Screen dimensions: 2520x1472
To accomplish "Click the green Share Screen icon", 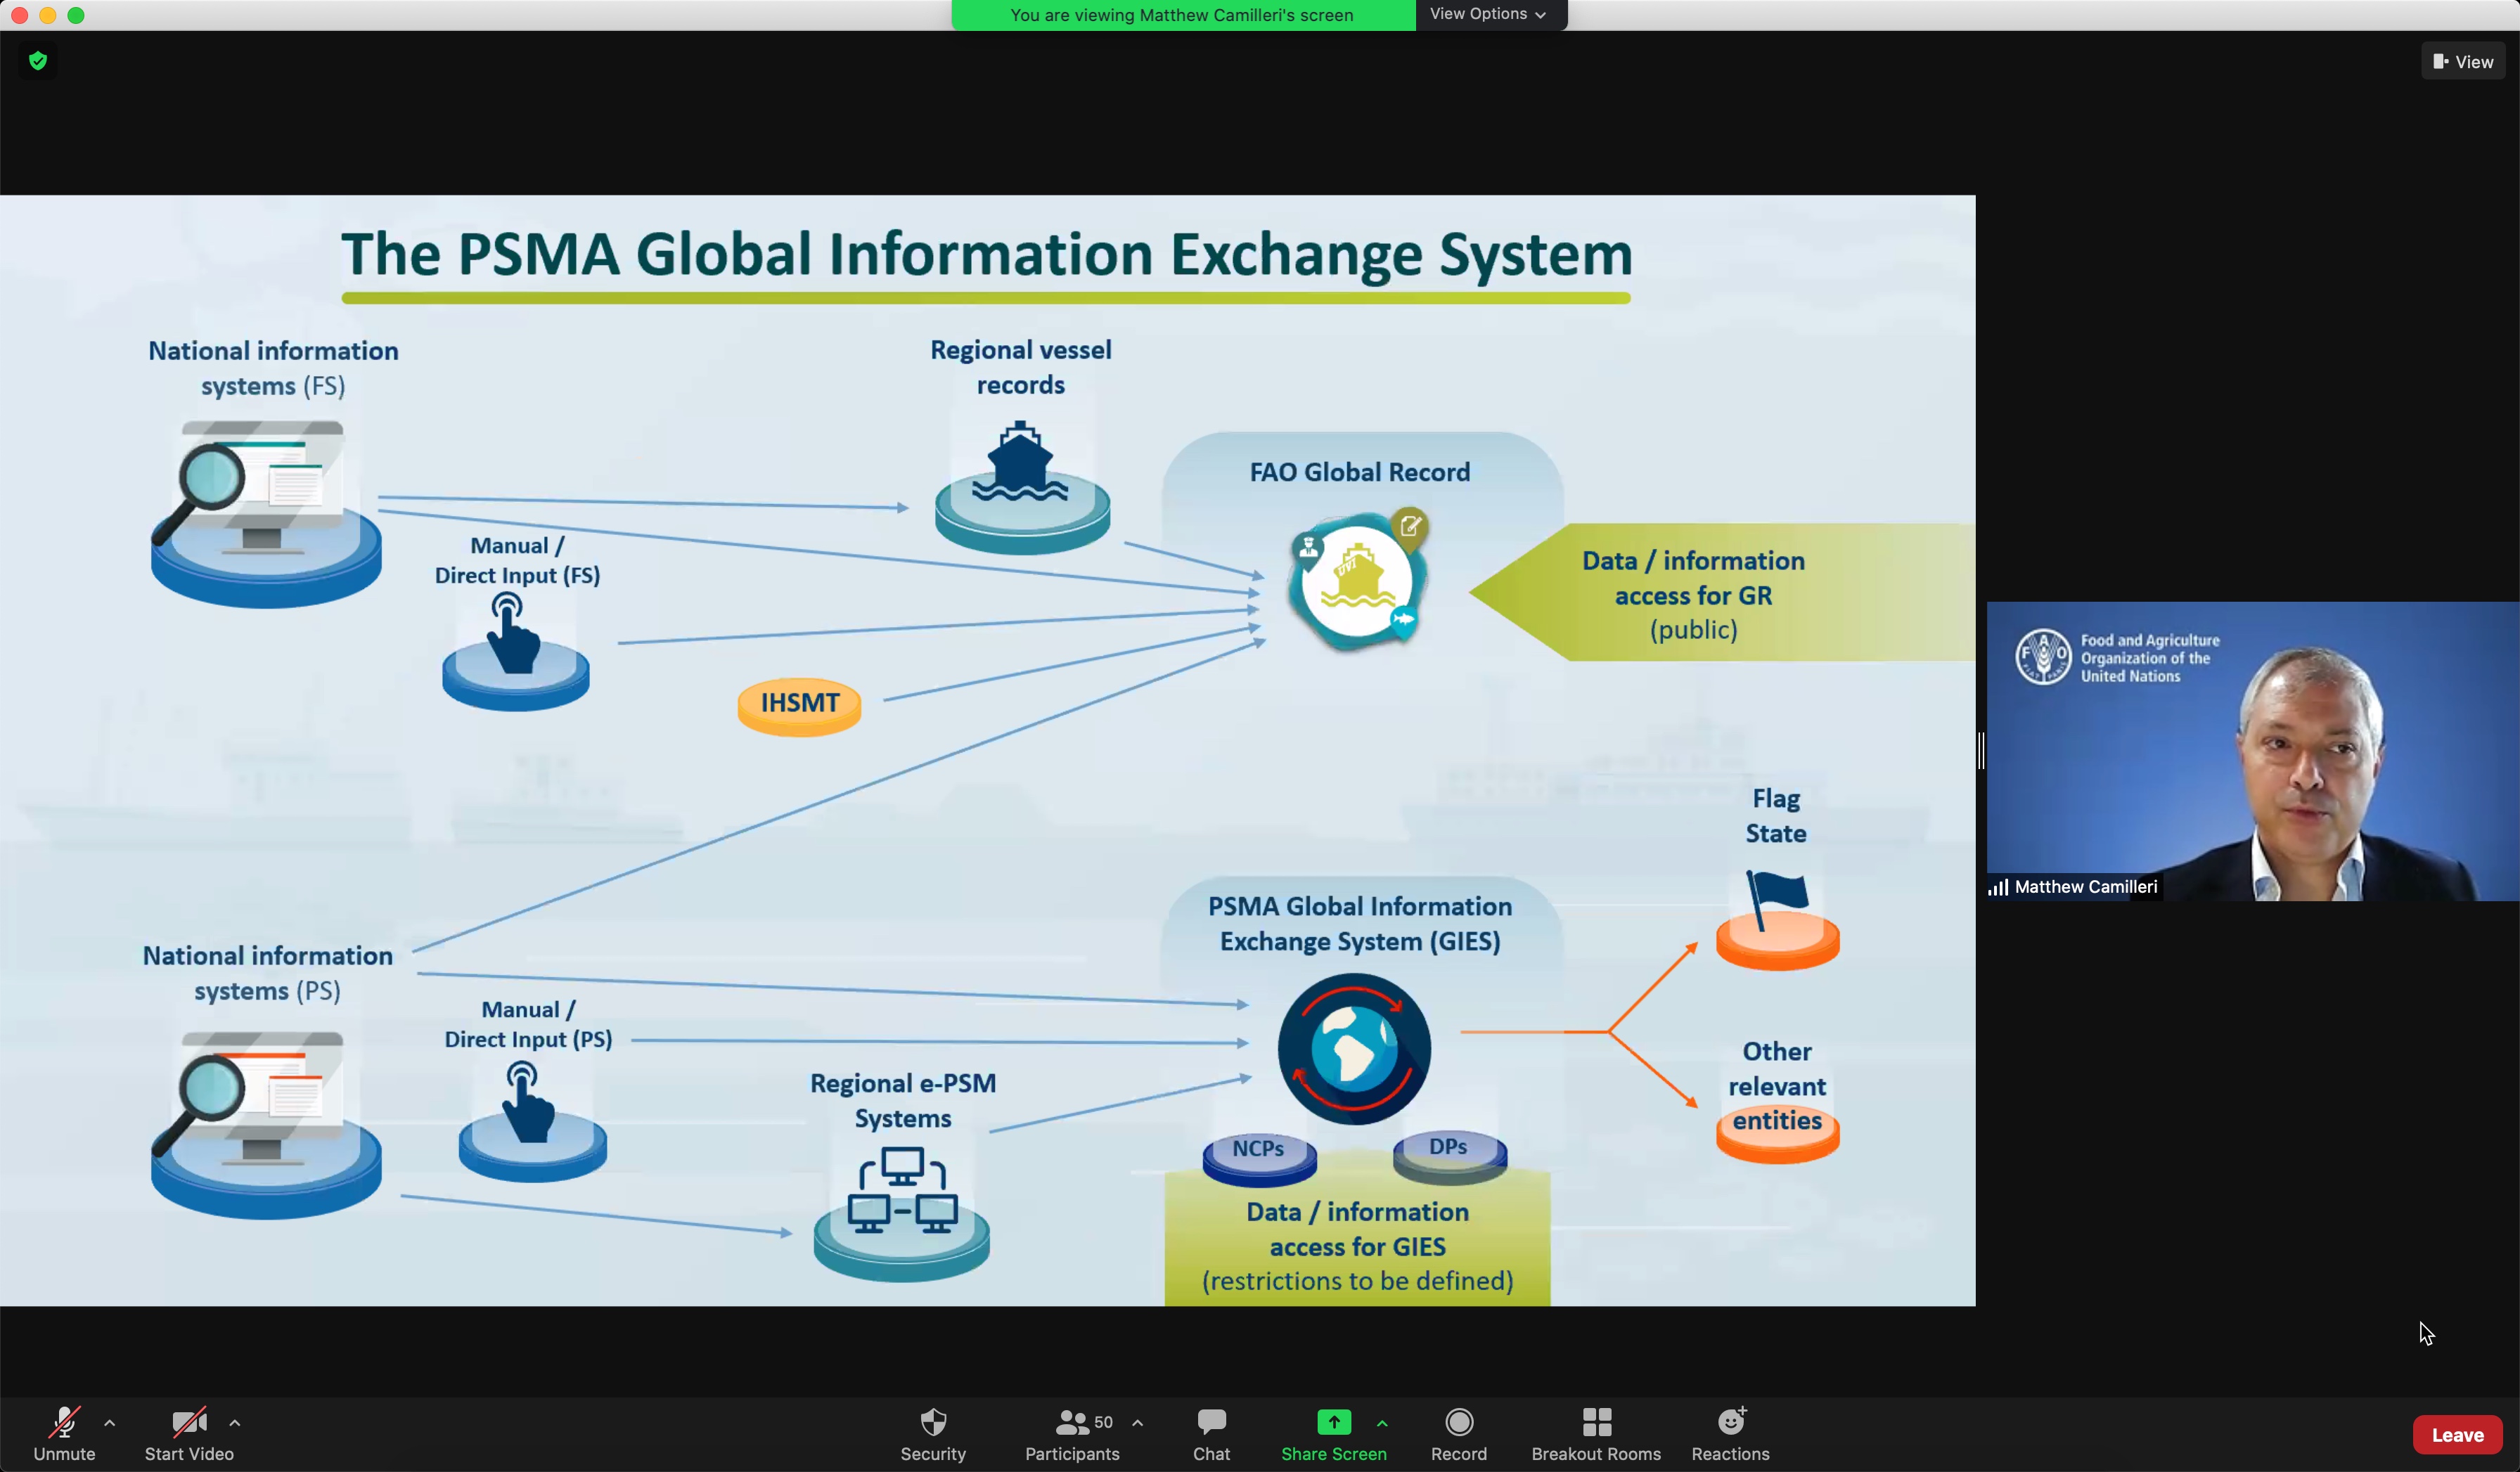I will click(x=1333, y=1422).
